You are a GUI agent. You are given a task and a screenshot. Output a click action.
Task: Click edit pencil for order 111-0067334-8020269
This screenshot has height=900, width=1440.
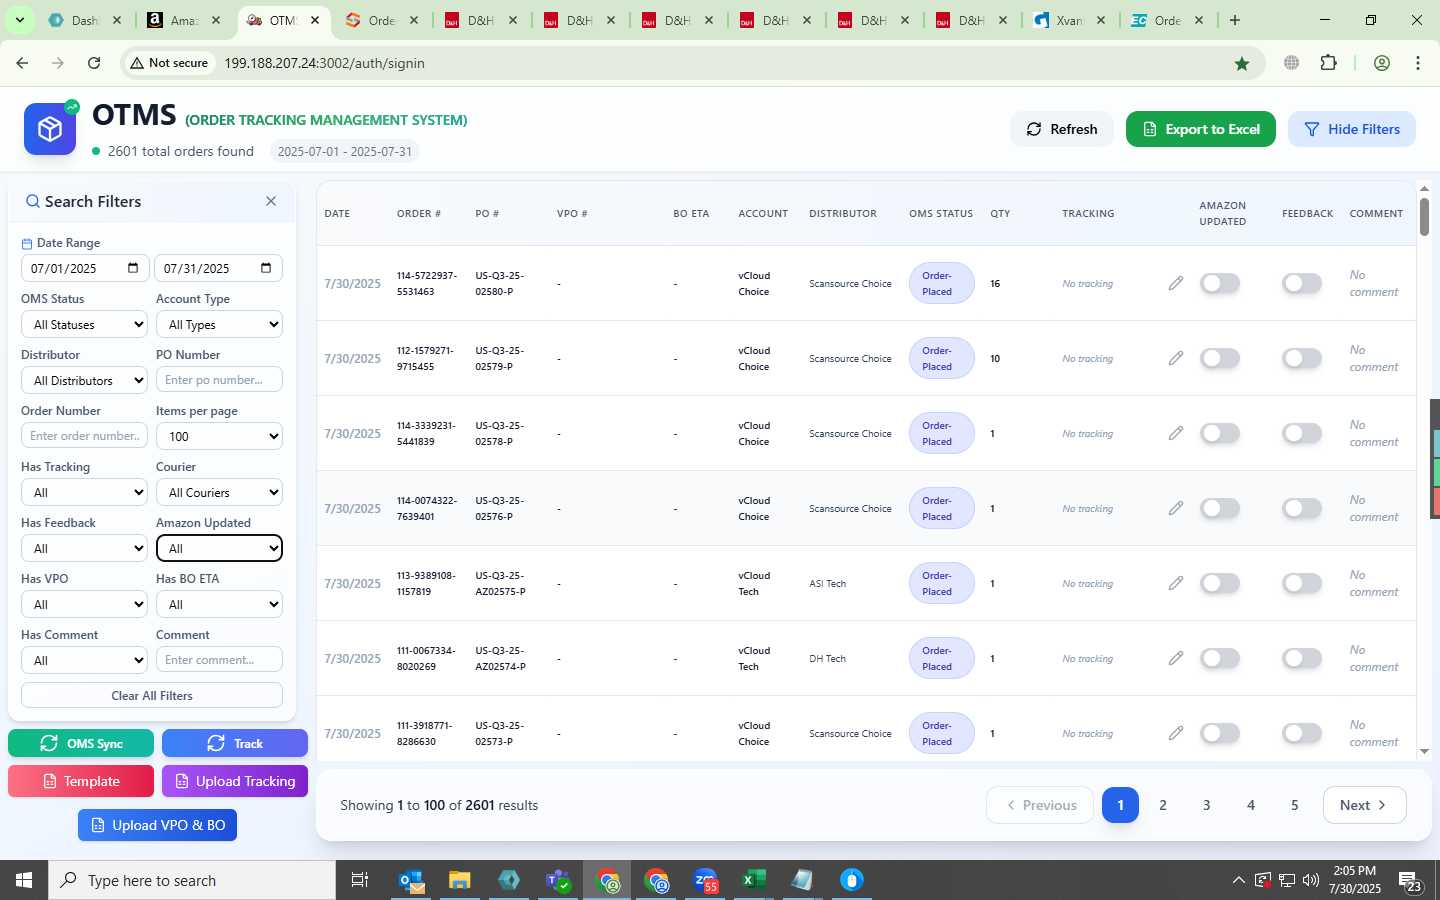click(1176, 658)
